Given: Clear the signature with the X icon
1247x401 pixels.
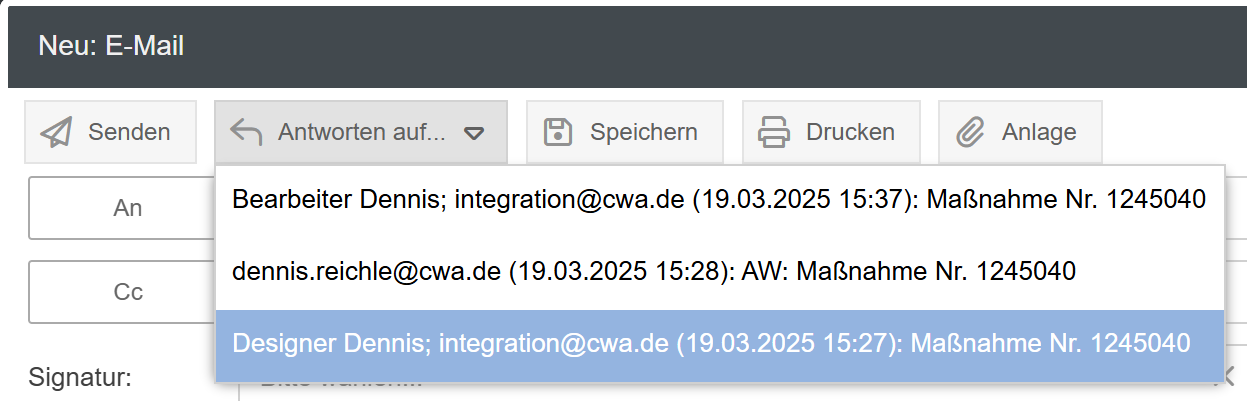Looking at the screenshot, I should click(1227, 376).
